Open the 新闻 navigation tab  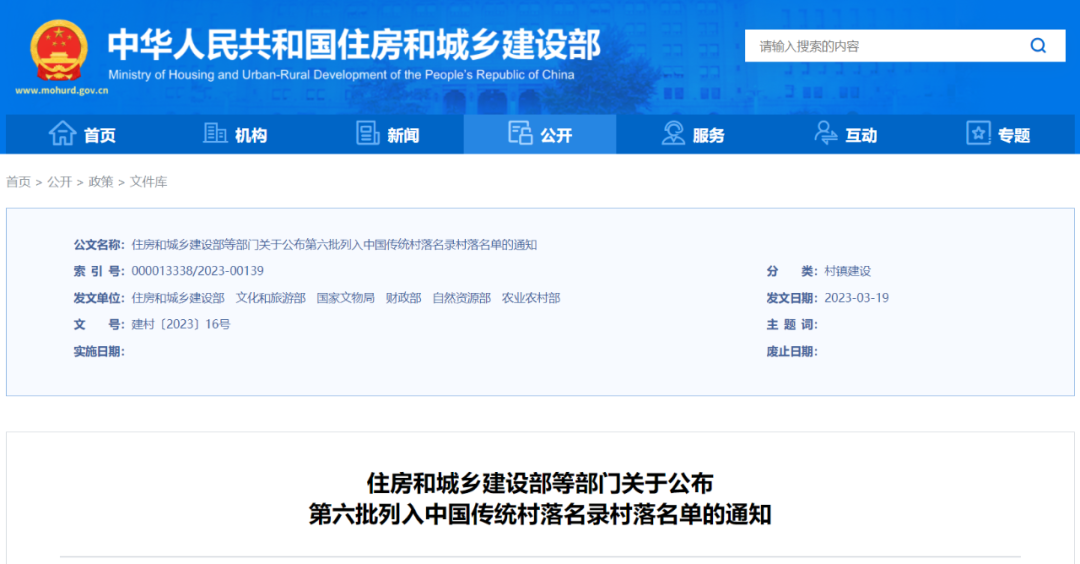(x=388, y=134)
